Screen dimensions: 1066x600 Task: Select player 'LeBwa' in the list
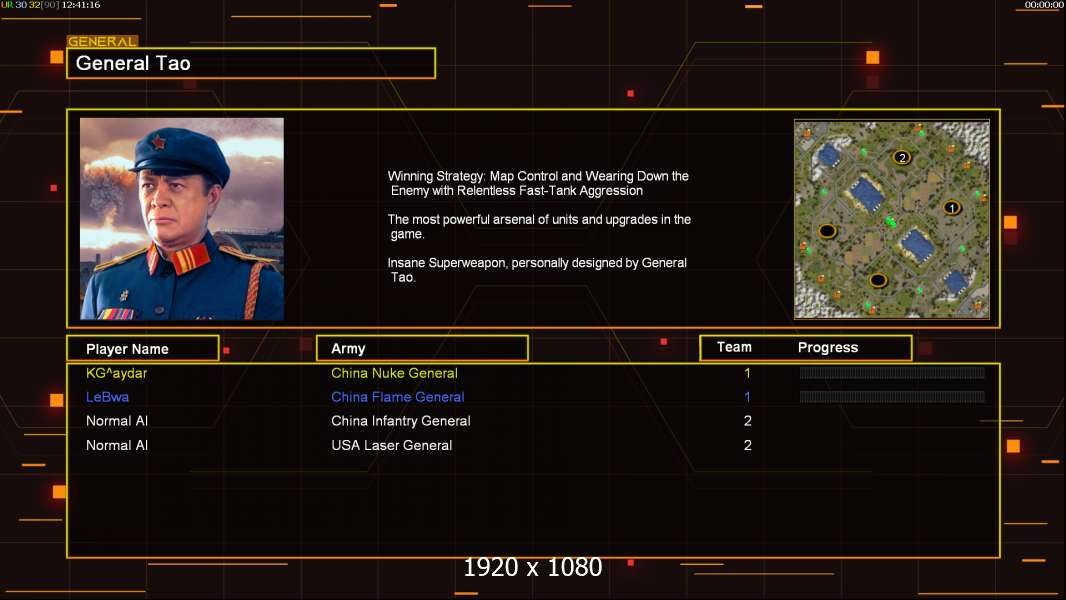(x=107, y=397)
